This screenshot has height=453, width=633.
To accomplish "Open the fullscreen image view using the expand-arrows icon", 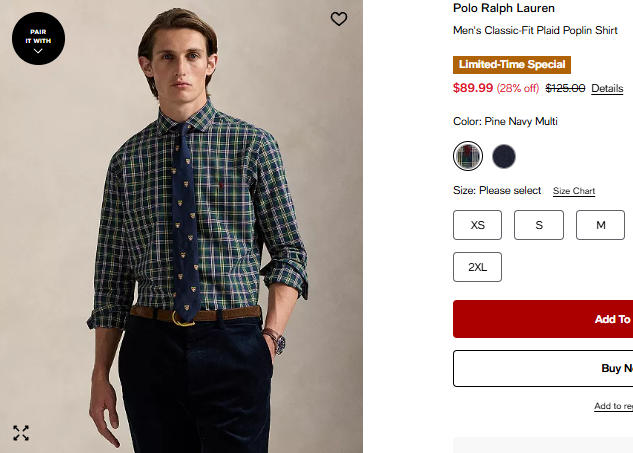I will (21, 433).
